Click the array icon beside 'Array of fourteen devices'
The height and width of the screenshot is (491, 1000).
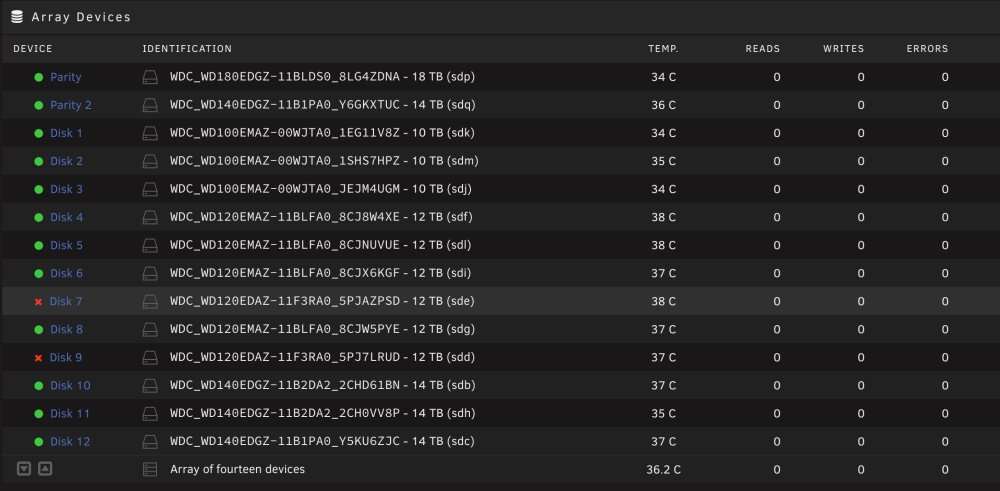tap(150, 470)
